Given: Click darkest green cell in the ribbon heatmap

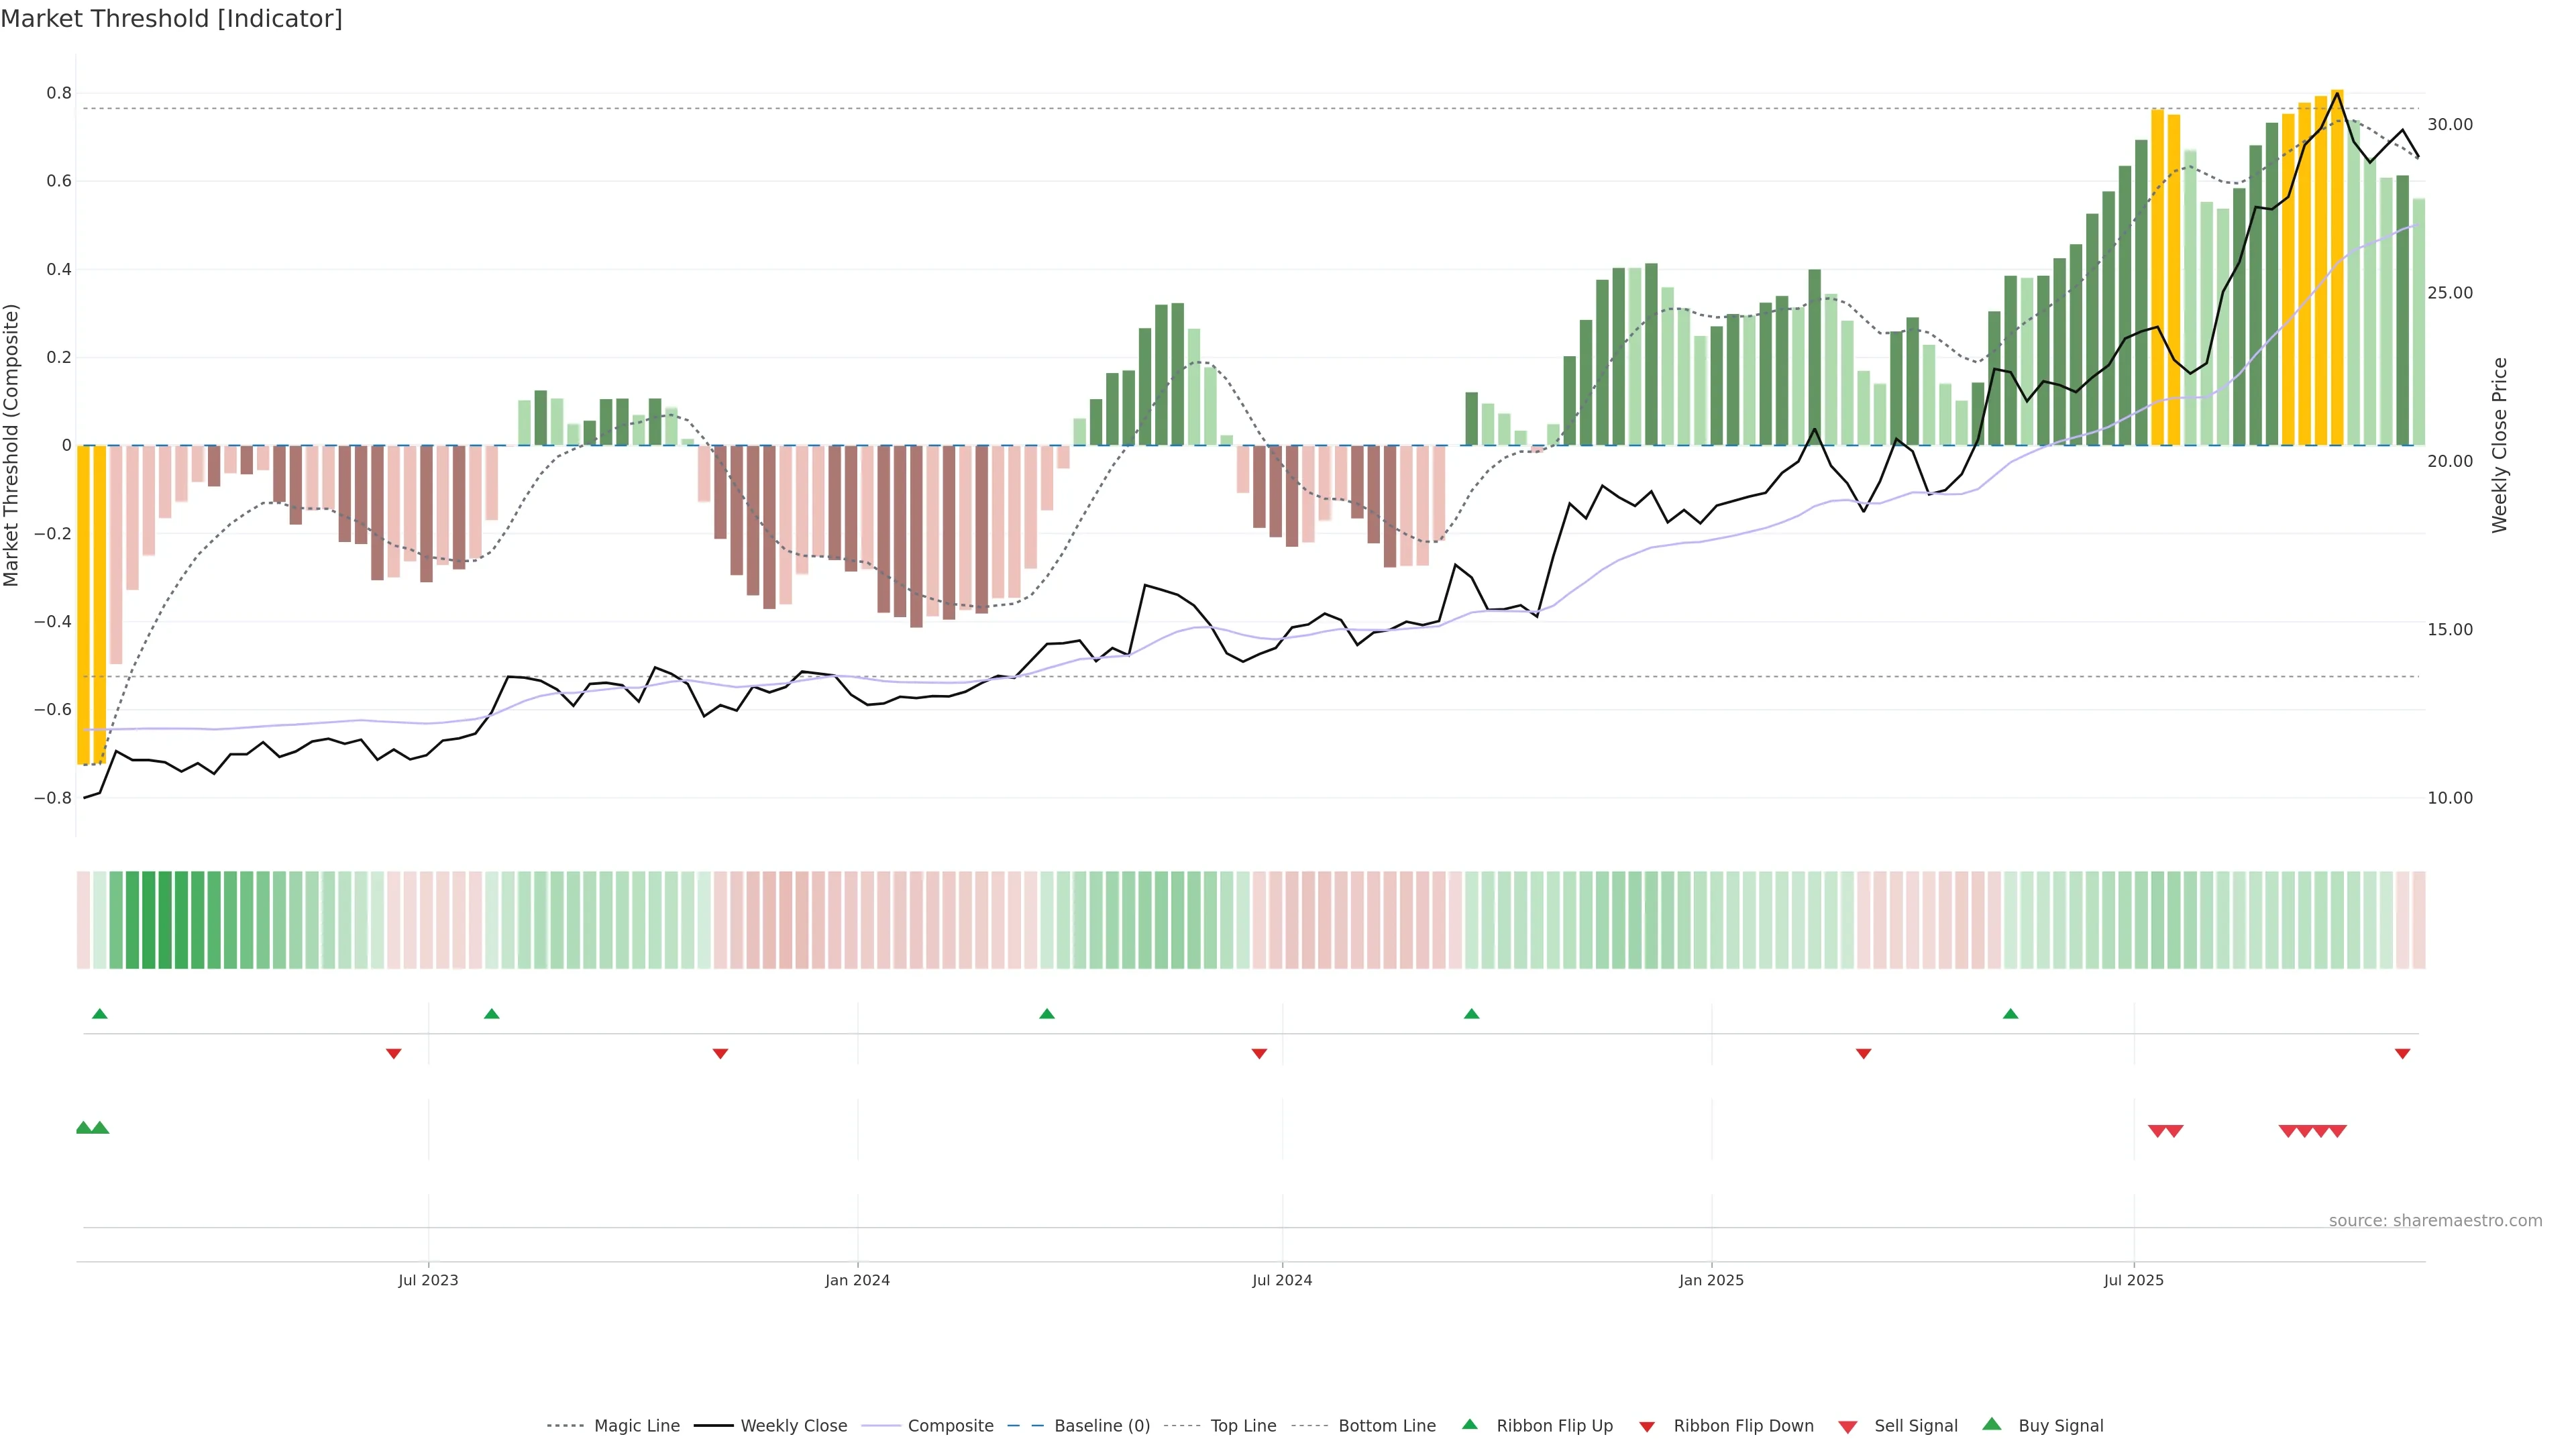Looking at the screenshot, I should (149, 920).
